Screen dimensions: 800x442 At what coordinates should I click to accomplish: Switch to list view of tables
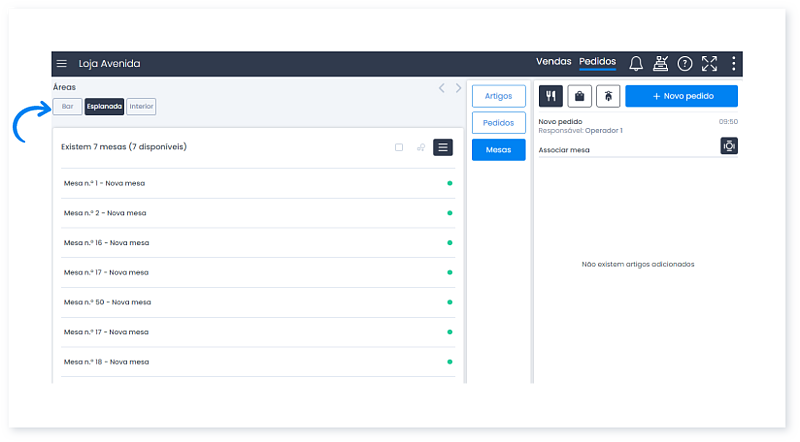443,147
